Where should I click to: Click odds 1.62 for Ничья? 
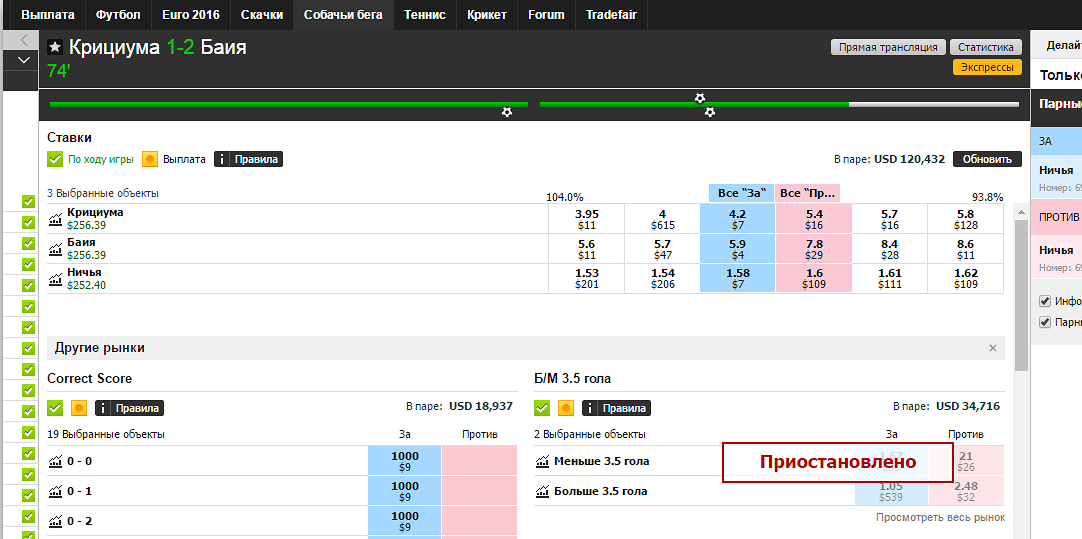pos(965,278)
